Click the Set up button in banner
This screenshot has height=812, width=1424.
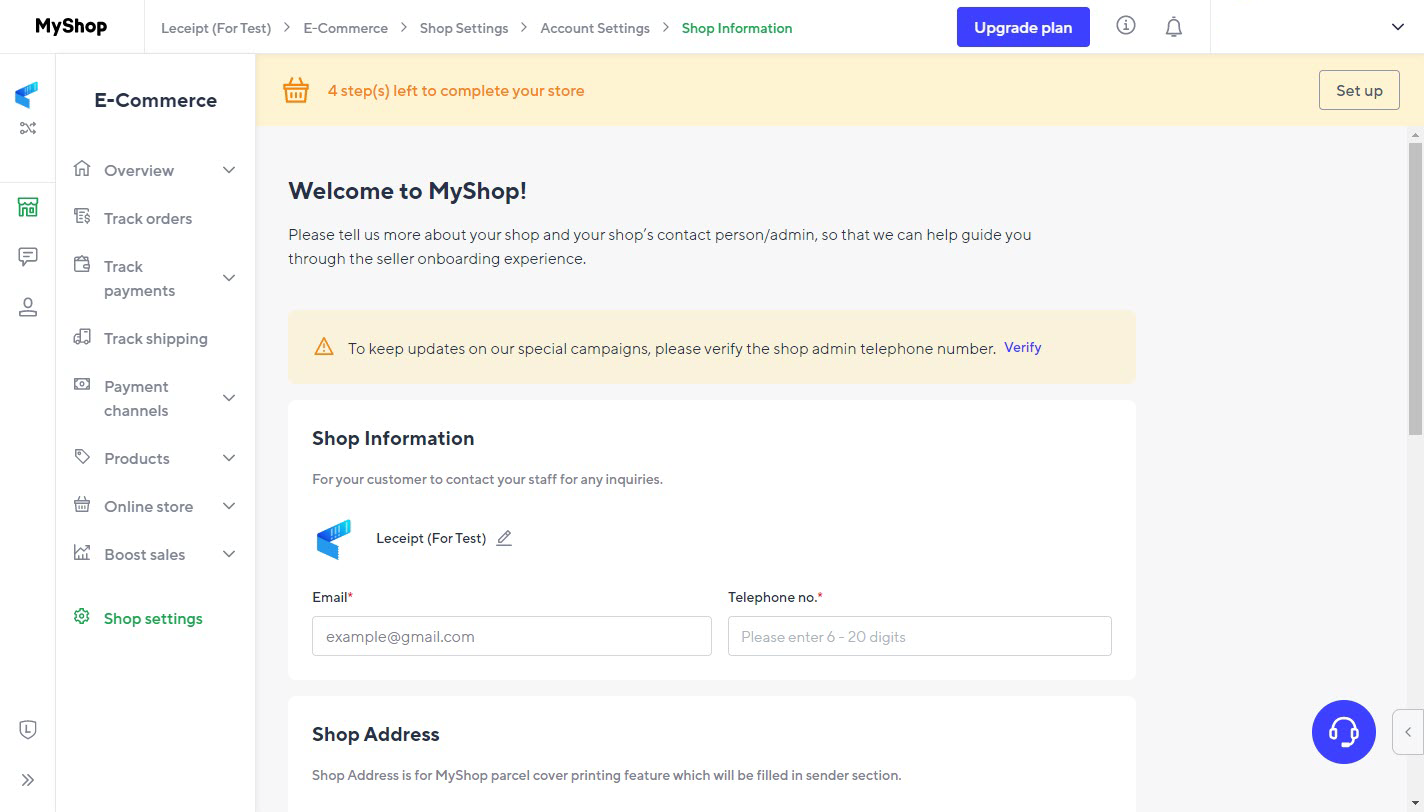[1358, 90]
